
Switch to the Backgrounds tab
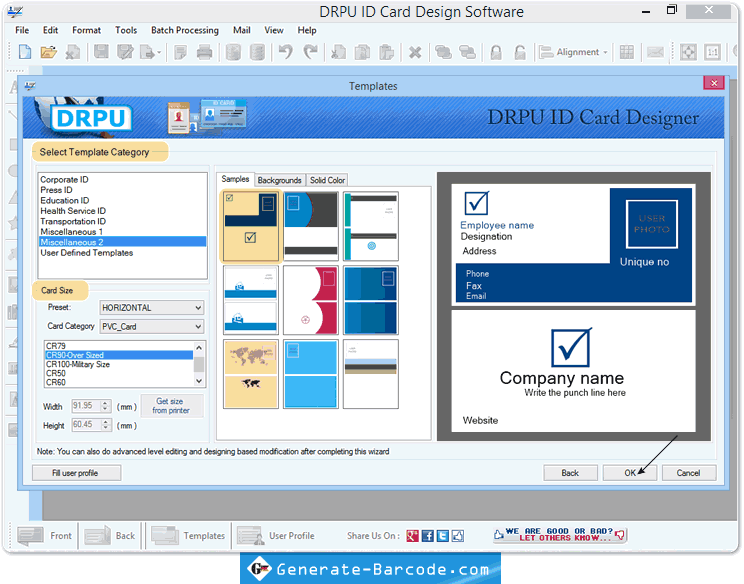(279, 180)
